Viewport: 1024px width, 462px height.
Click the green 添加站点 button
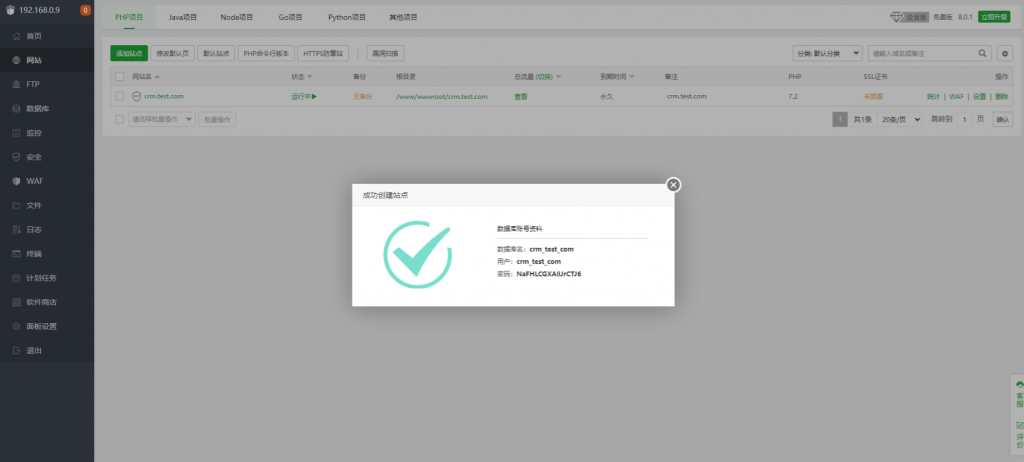128,53
